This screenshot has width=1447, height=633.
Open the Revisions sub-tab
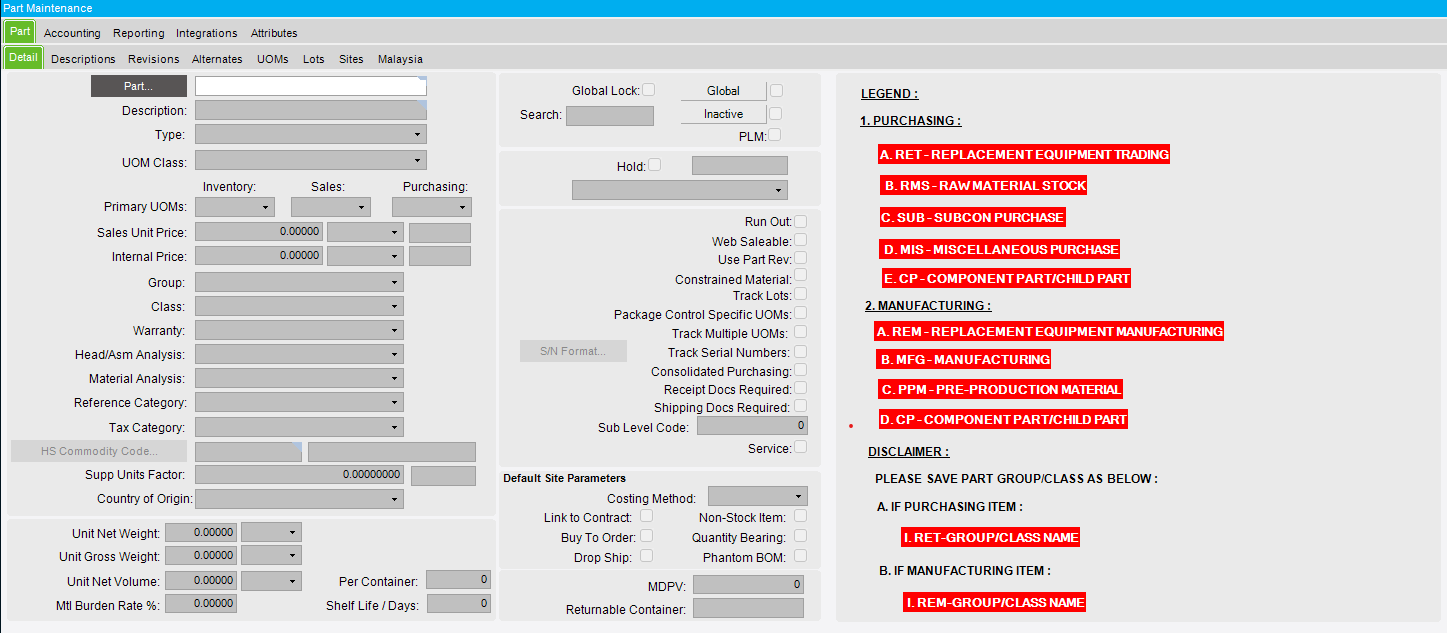[x=154, y=59]
